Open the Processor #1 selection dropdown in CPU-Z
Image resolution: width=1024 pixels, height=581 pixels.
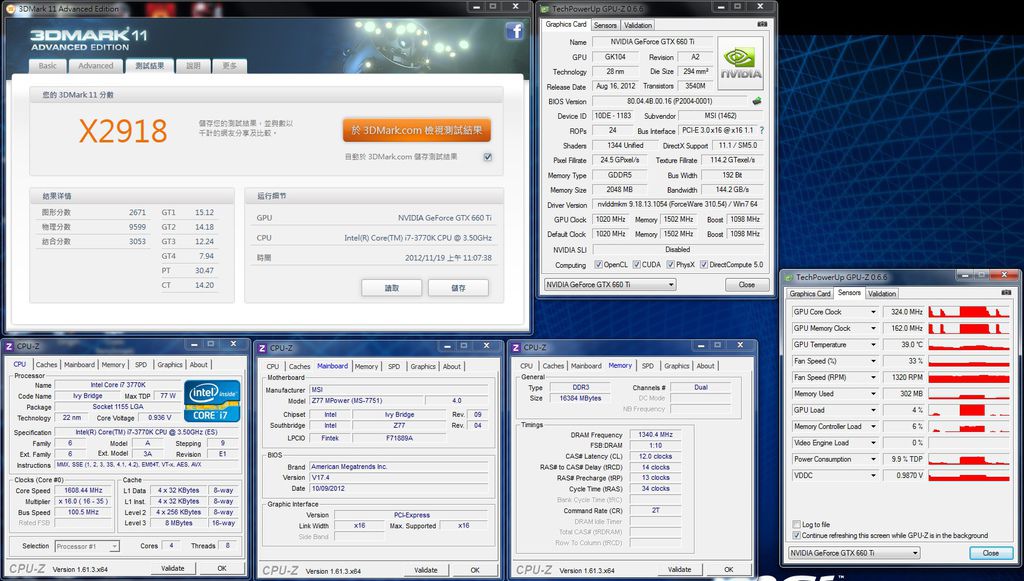[87, 546]
